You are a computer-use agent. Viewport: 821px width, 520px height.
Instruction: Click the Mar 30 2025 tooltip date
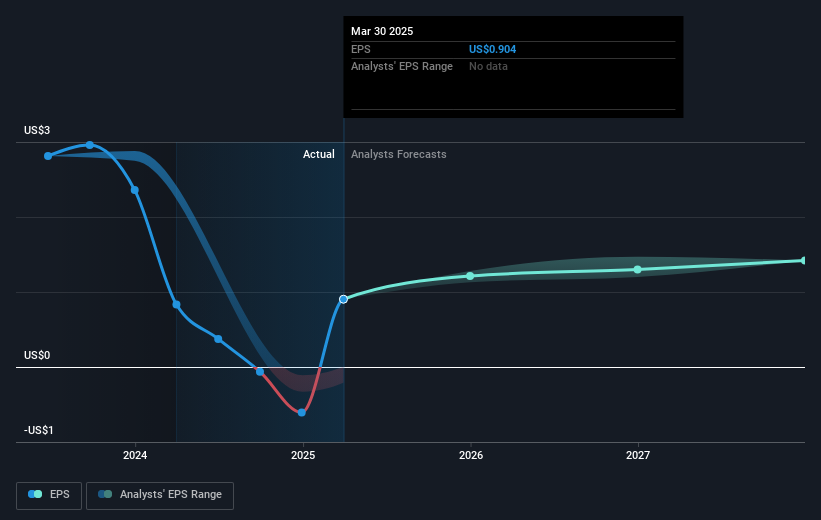coord(382,31)
